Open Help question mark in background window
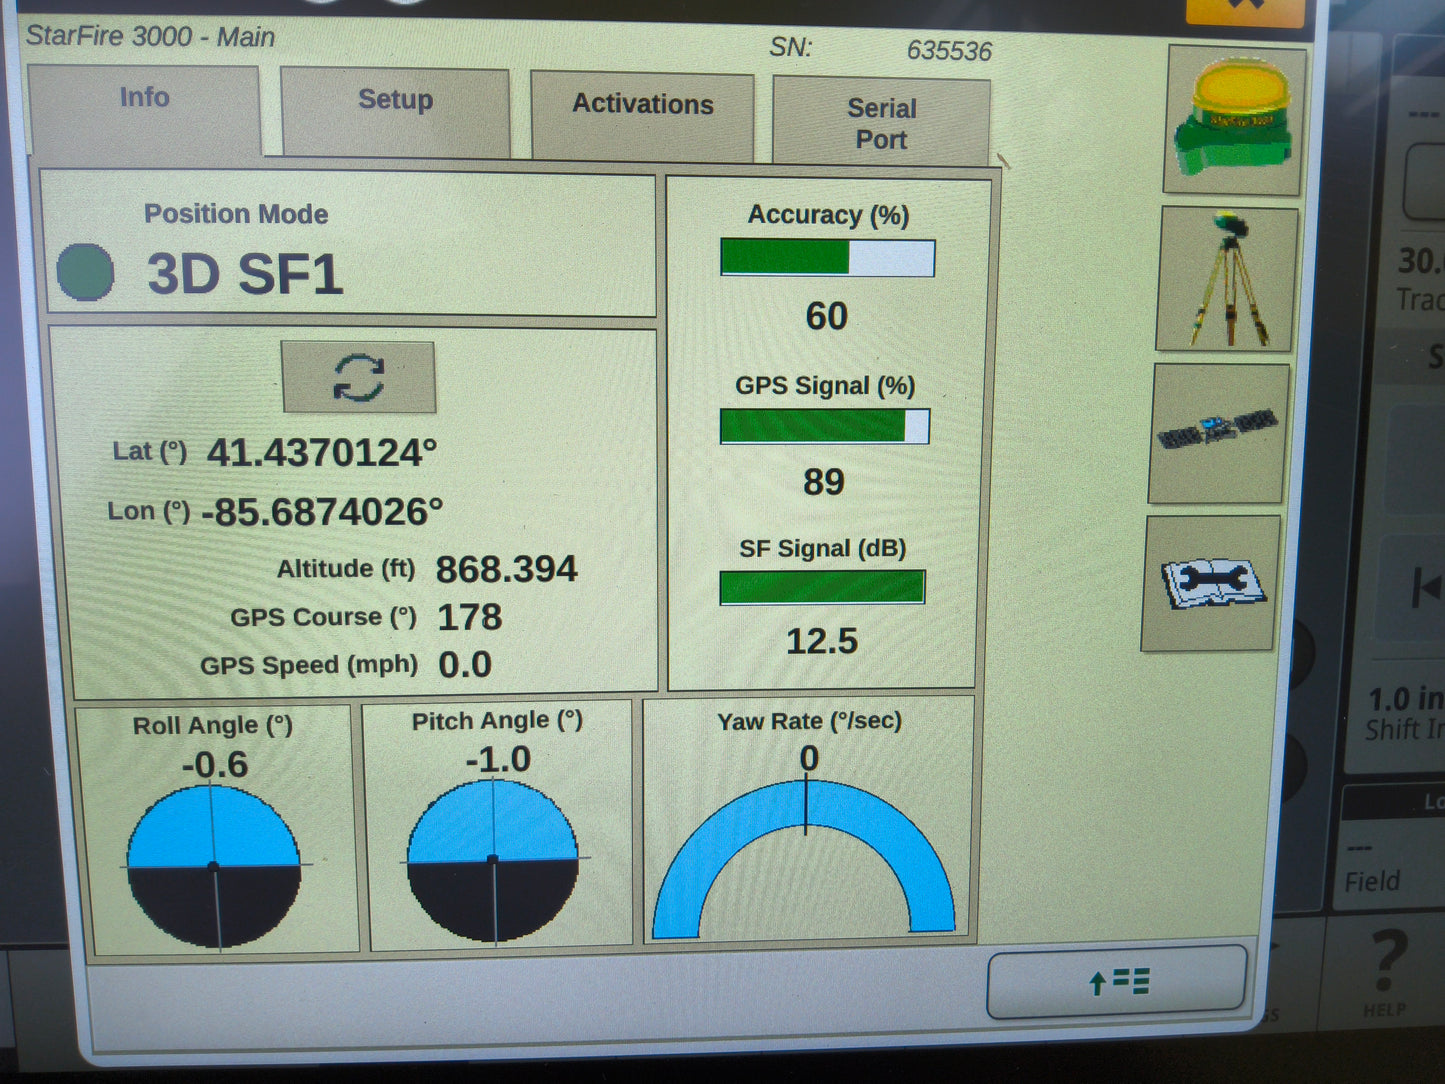Viewport: 1445px width, 1084px height. click(x=1386, y=973)
